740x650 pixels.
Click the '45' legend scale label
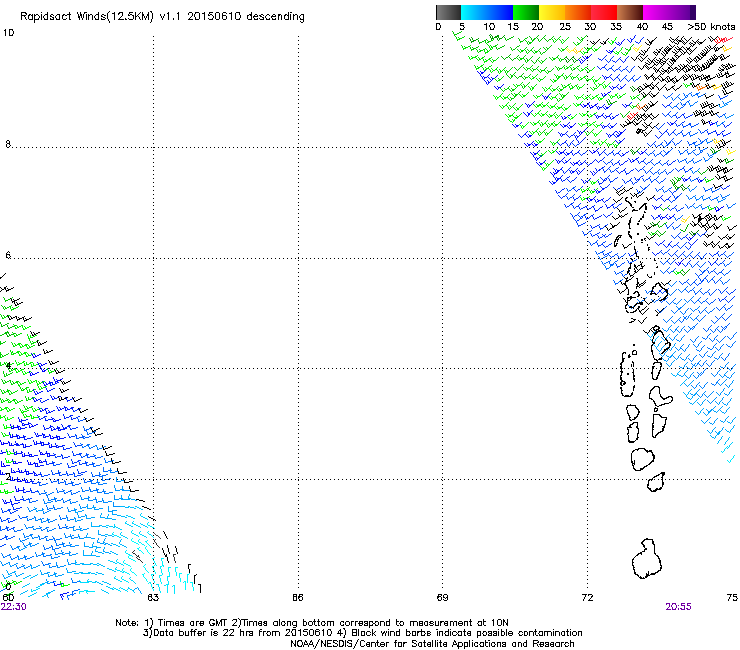667,27
